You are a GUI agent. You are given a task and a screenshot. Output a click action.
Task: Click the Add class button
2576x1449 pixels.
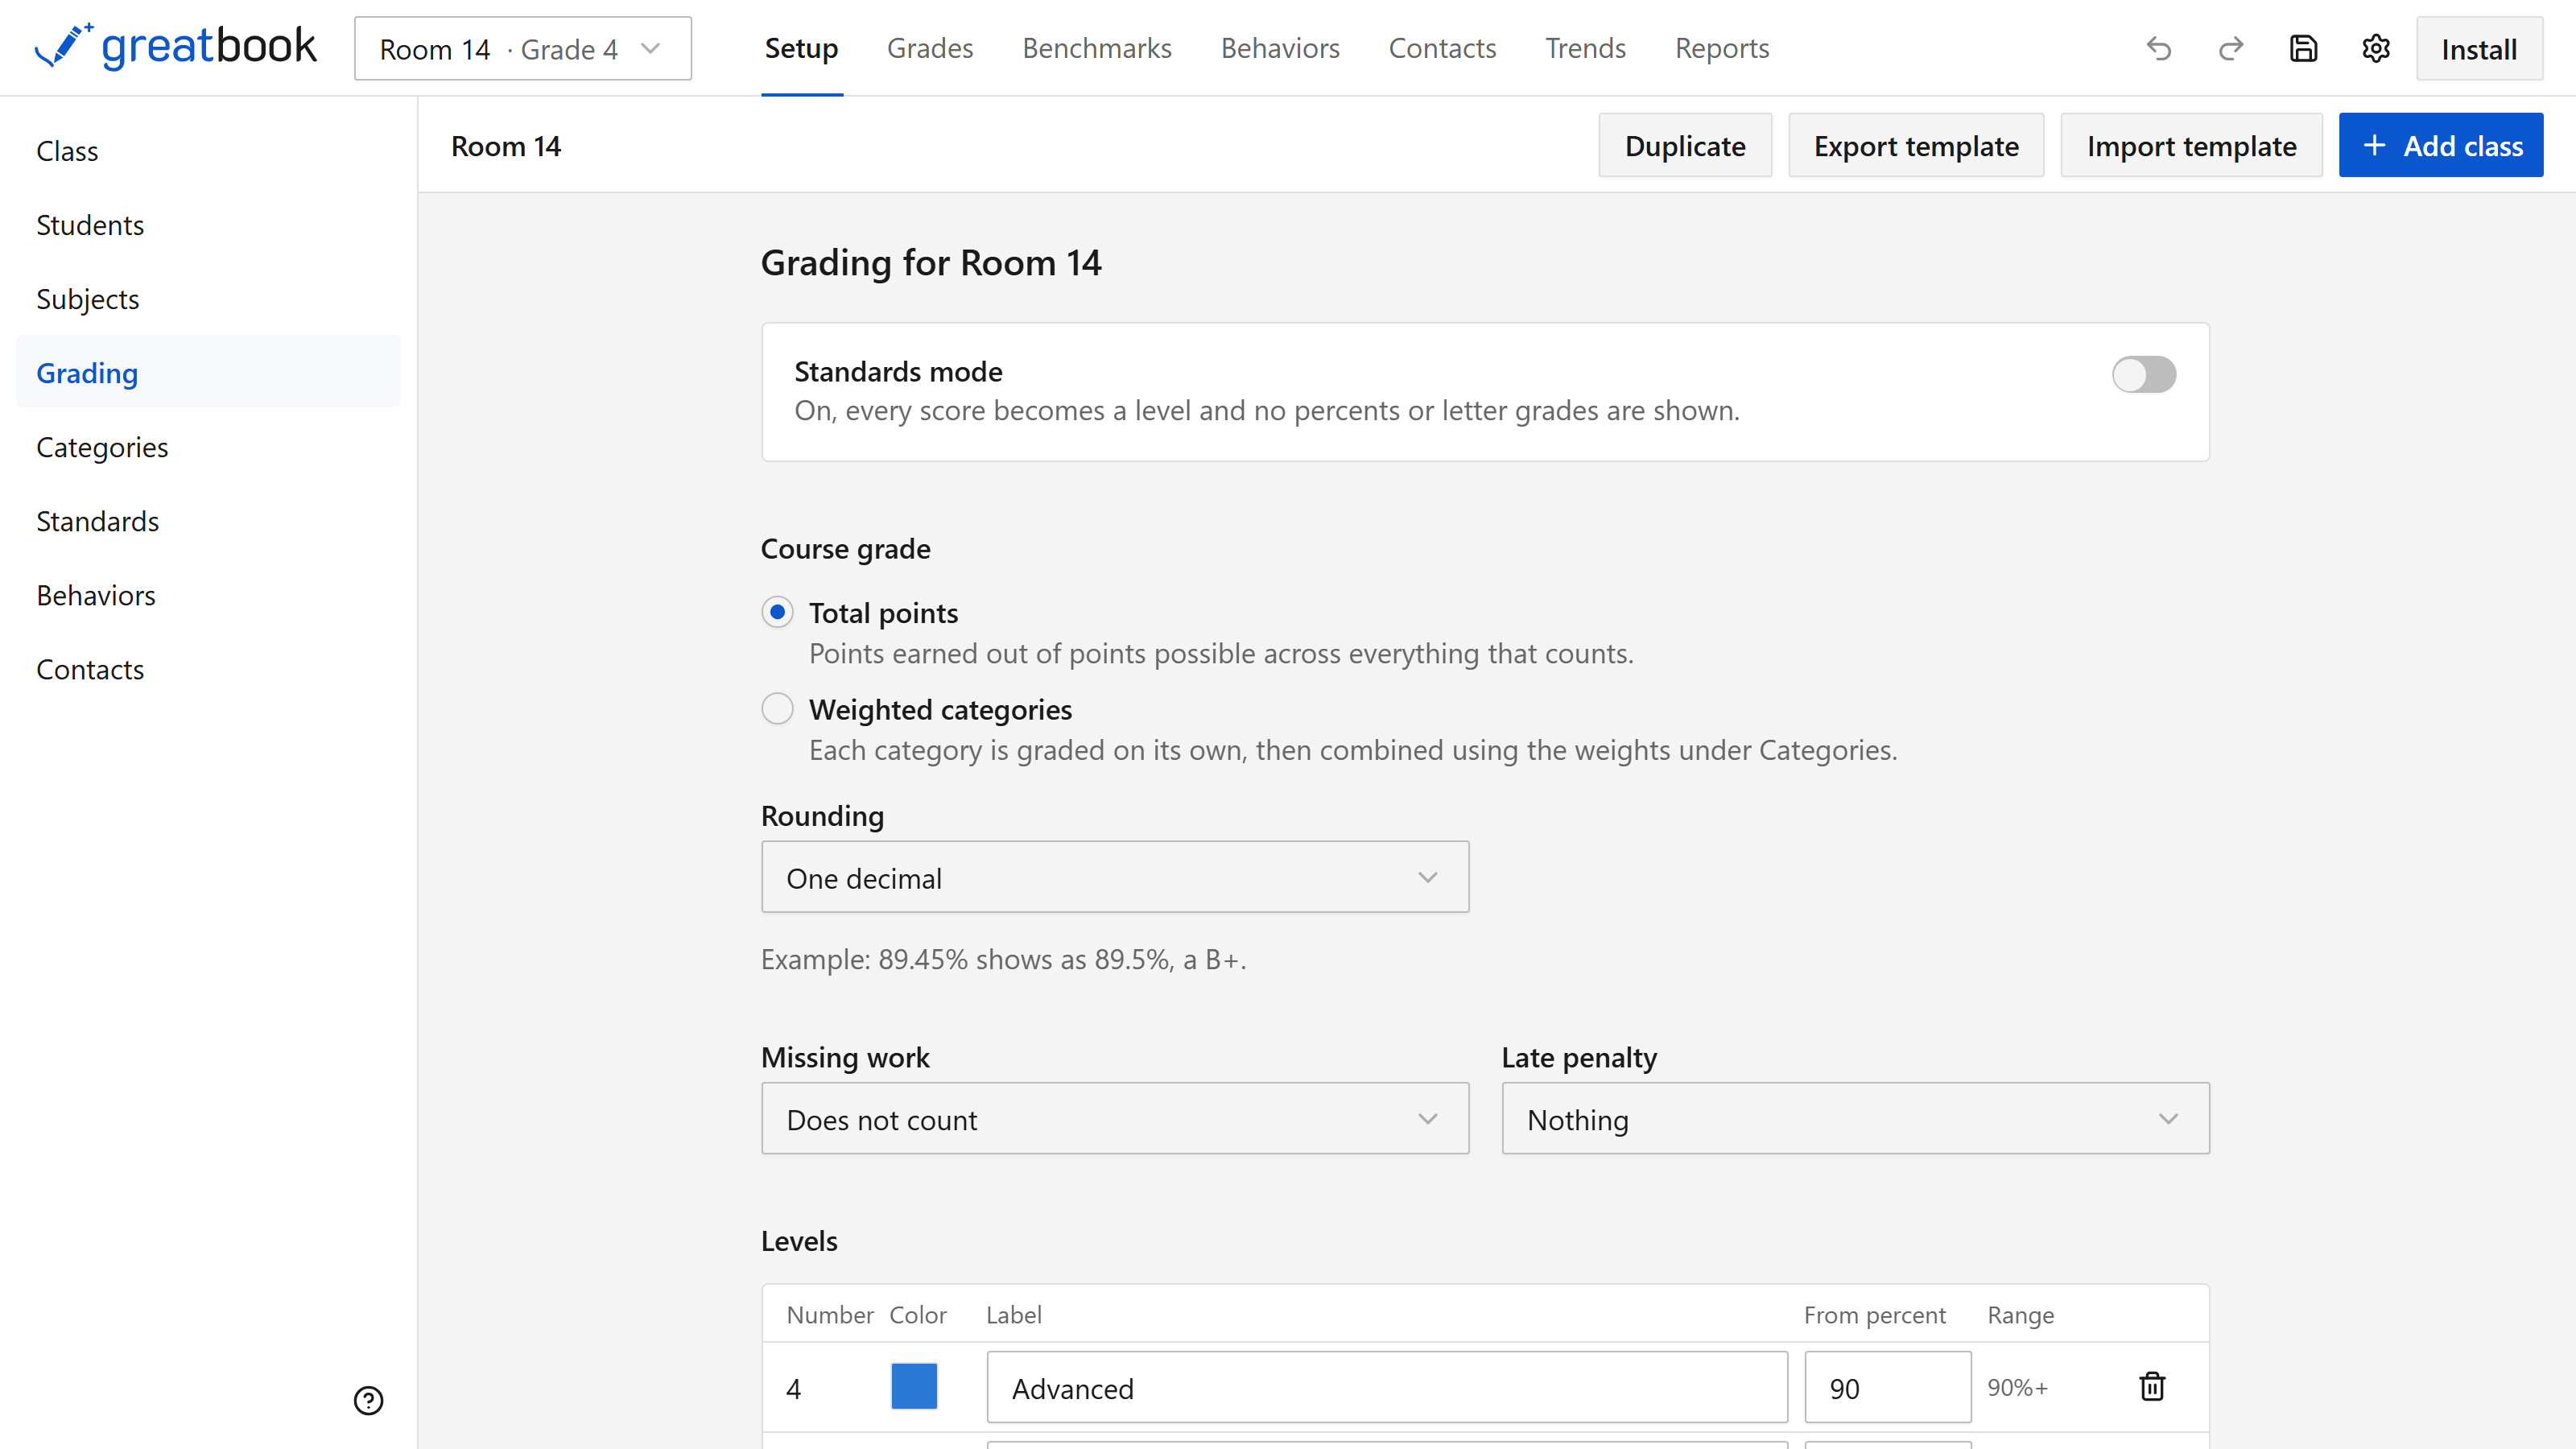(2440, 146)
